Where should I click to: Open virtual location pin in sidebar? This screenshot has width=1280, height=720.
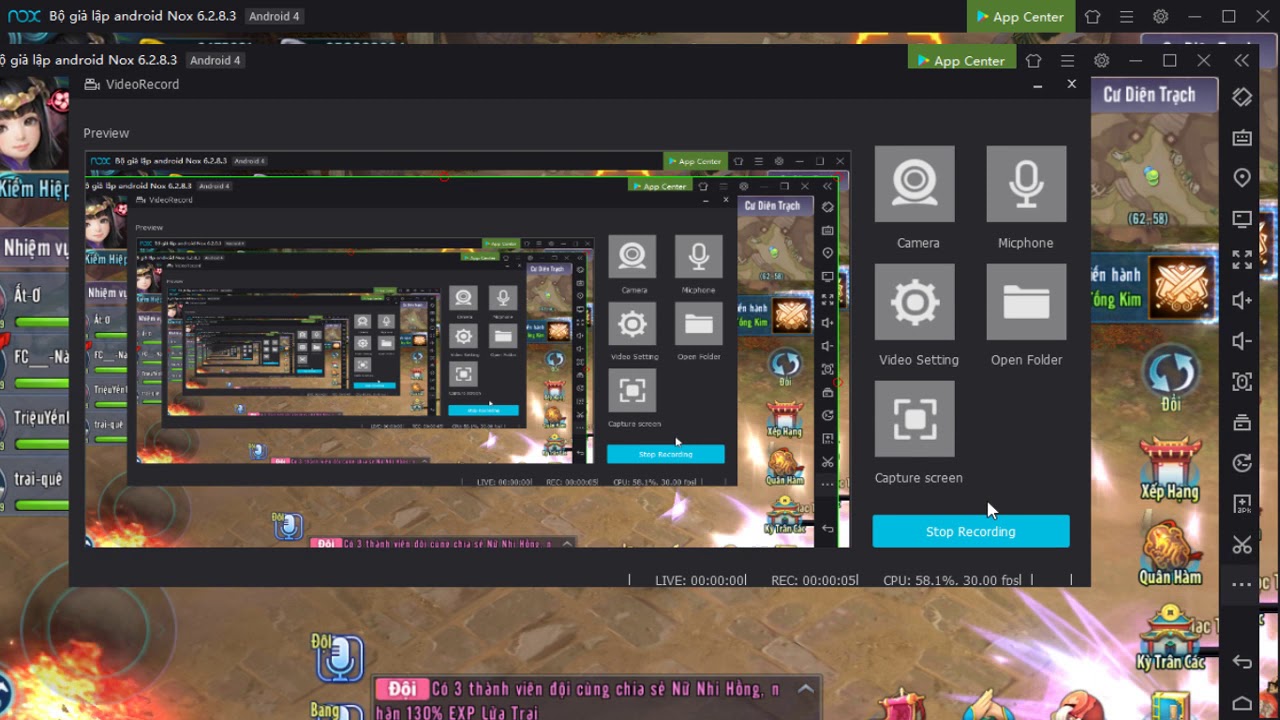tap(1242, 178)
